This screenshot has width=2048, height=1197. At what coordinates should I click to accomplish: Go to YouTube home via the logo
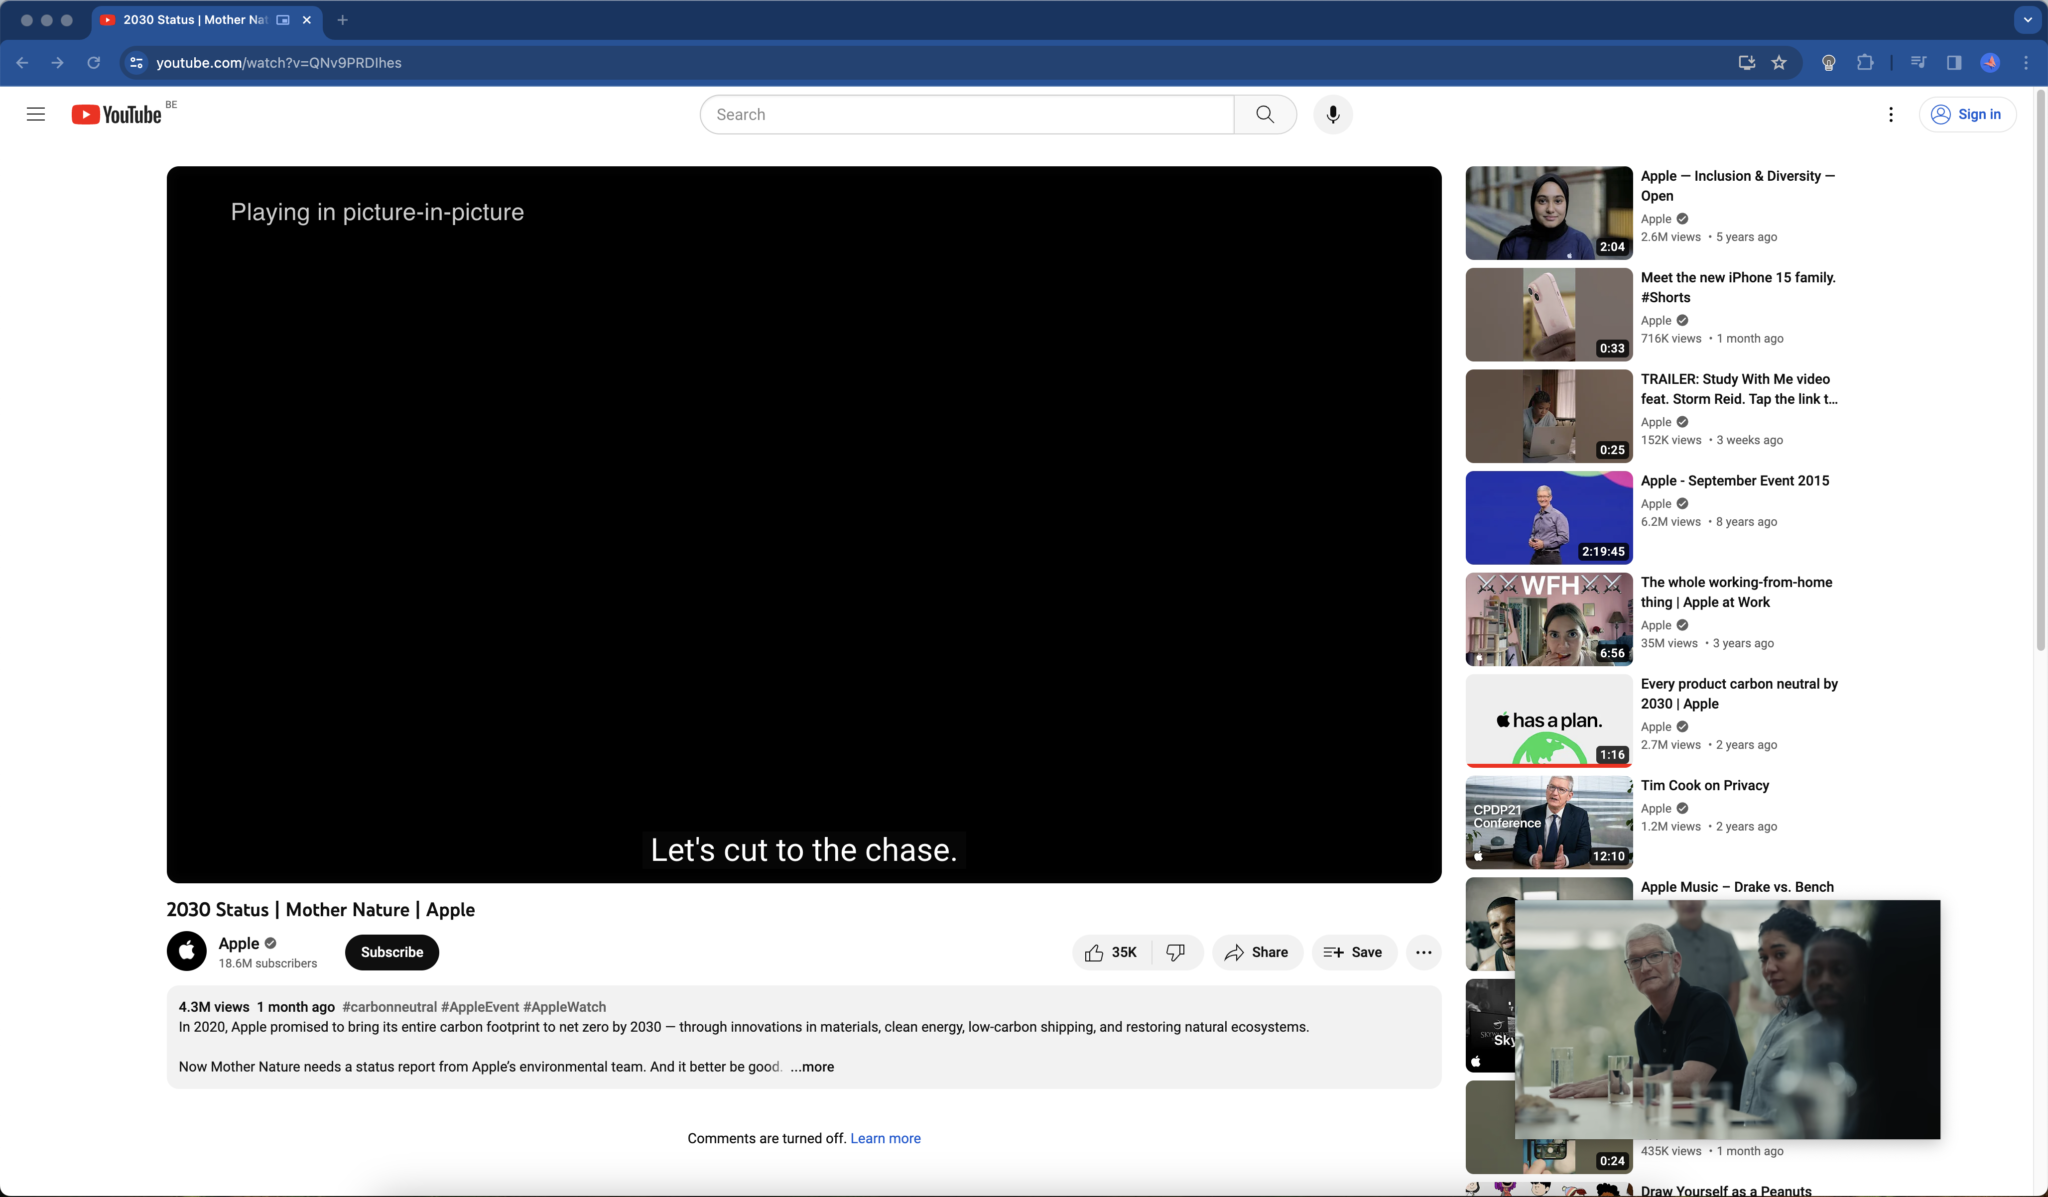[x=117, y=114]
